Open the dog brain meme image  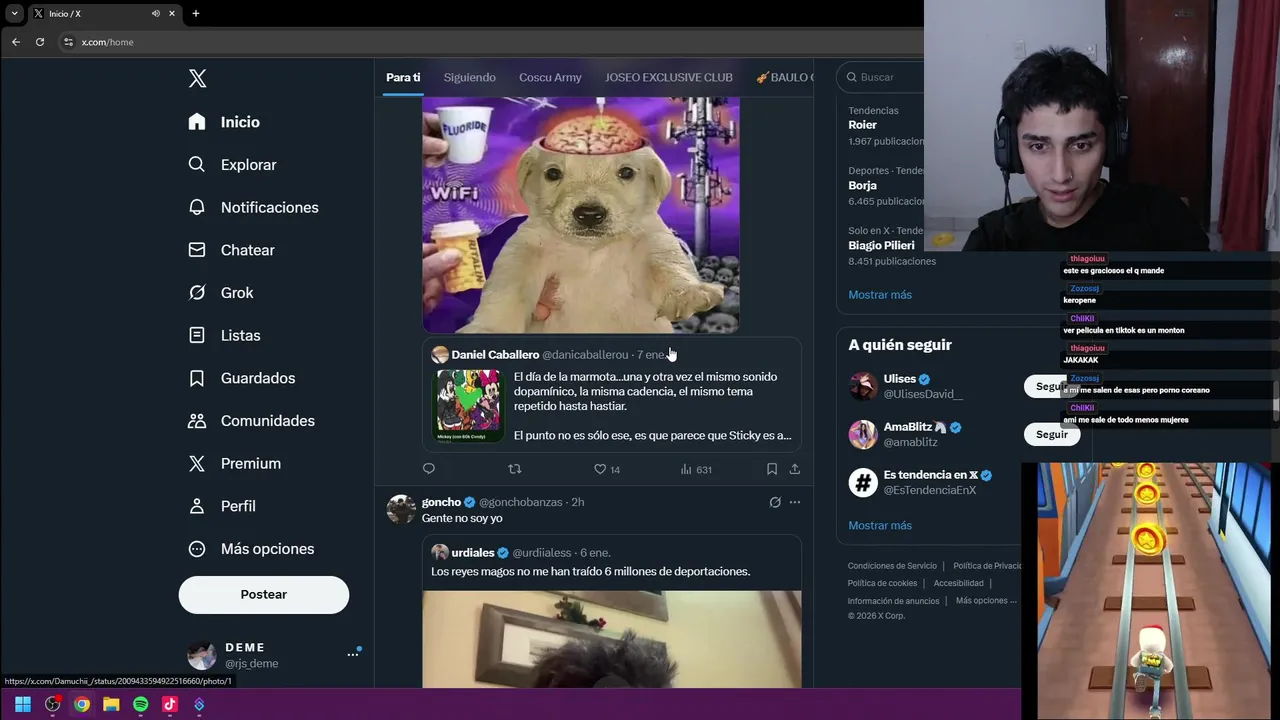(581, 215)
